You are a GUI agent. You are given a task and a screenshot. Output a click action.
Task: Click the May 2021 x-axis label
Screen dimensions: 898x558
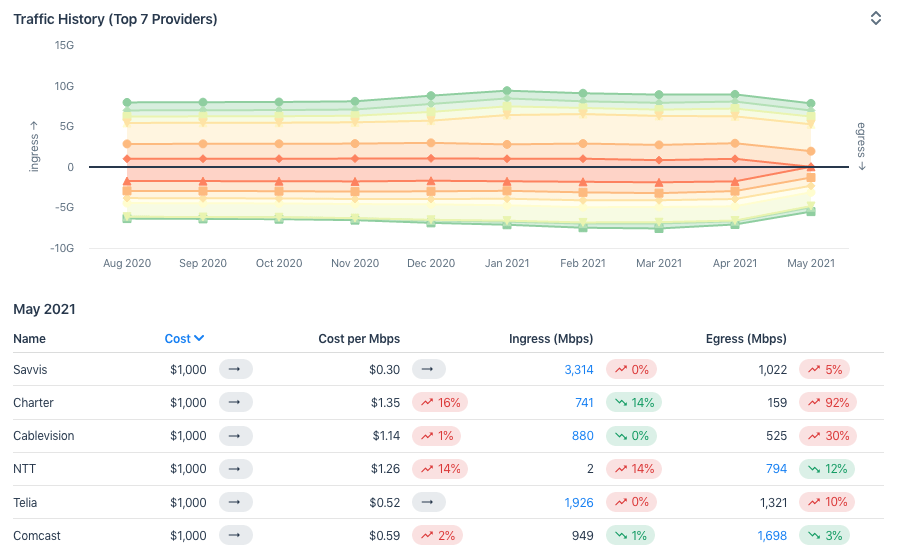811,264
